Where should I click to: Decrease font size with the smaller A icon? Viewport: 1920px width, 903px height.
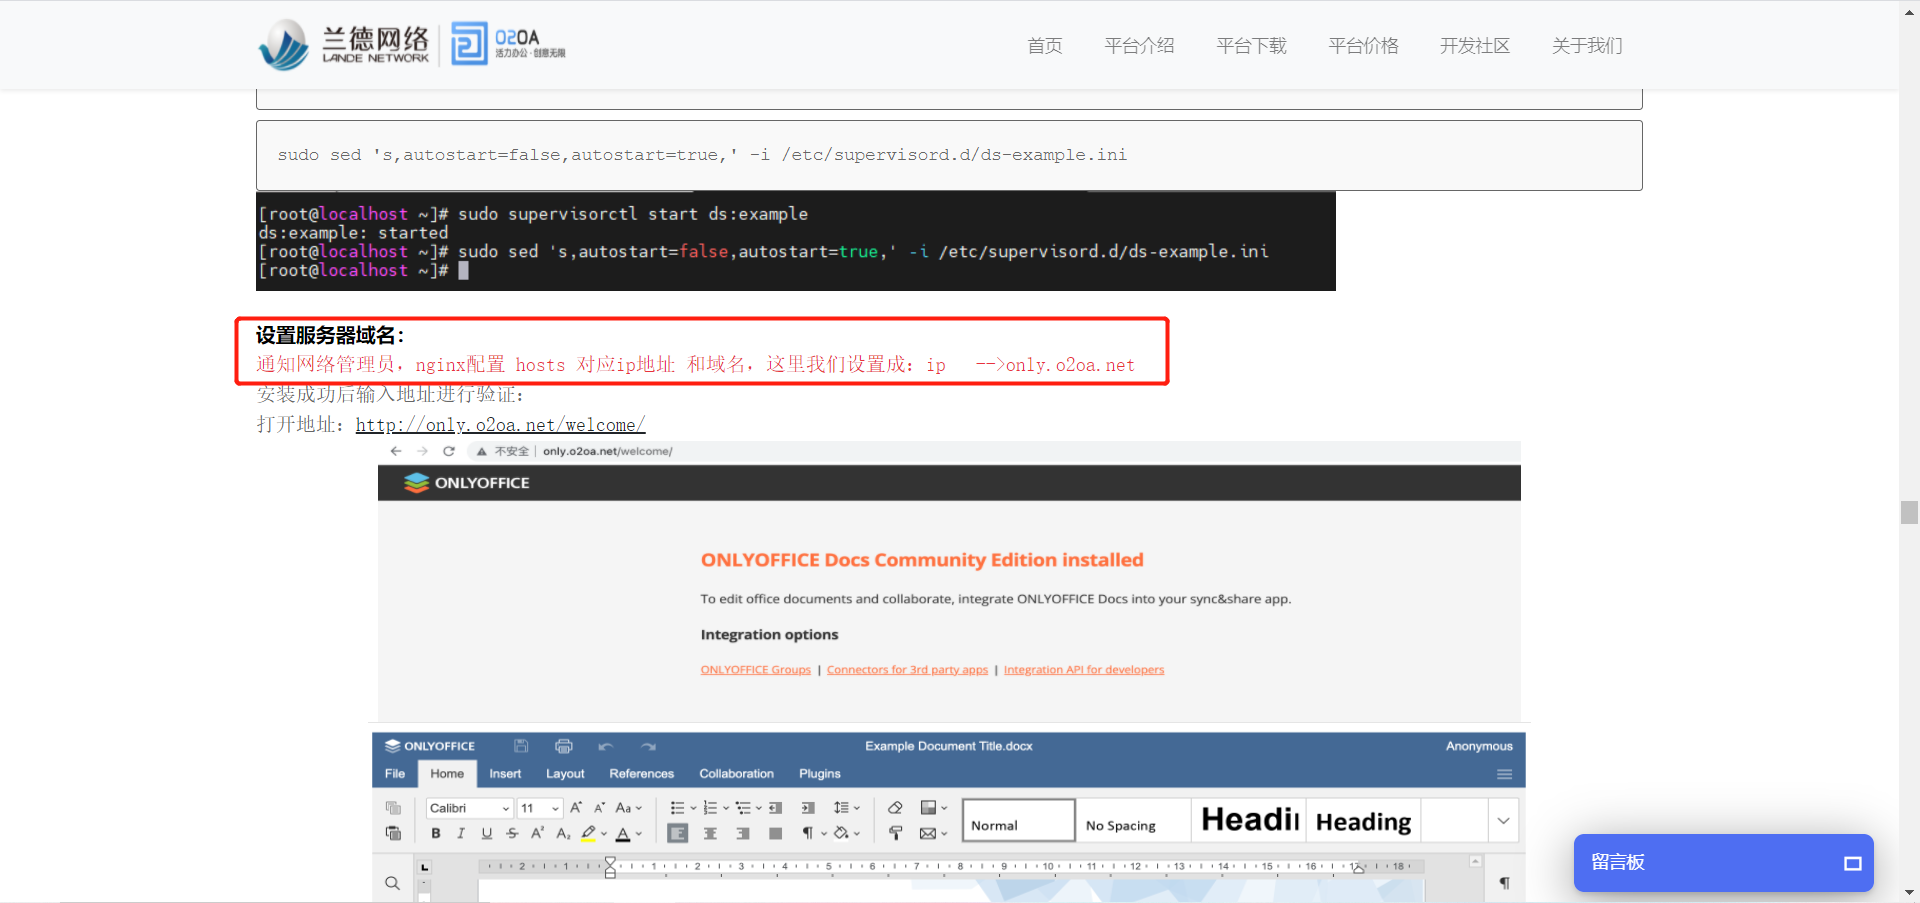tap(600, 808)
